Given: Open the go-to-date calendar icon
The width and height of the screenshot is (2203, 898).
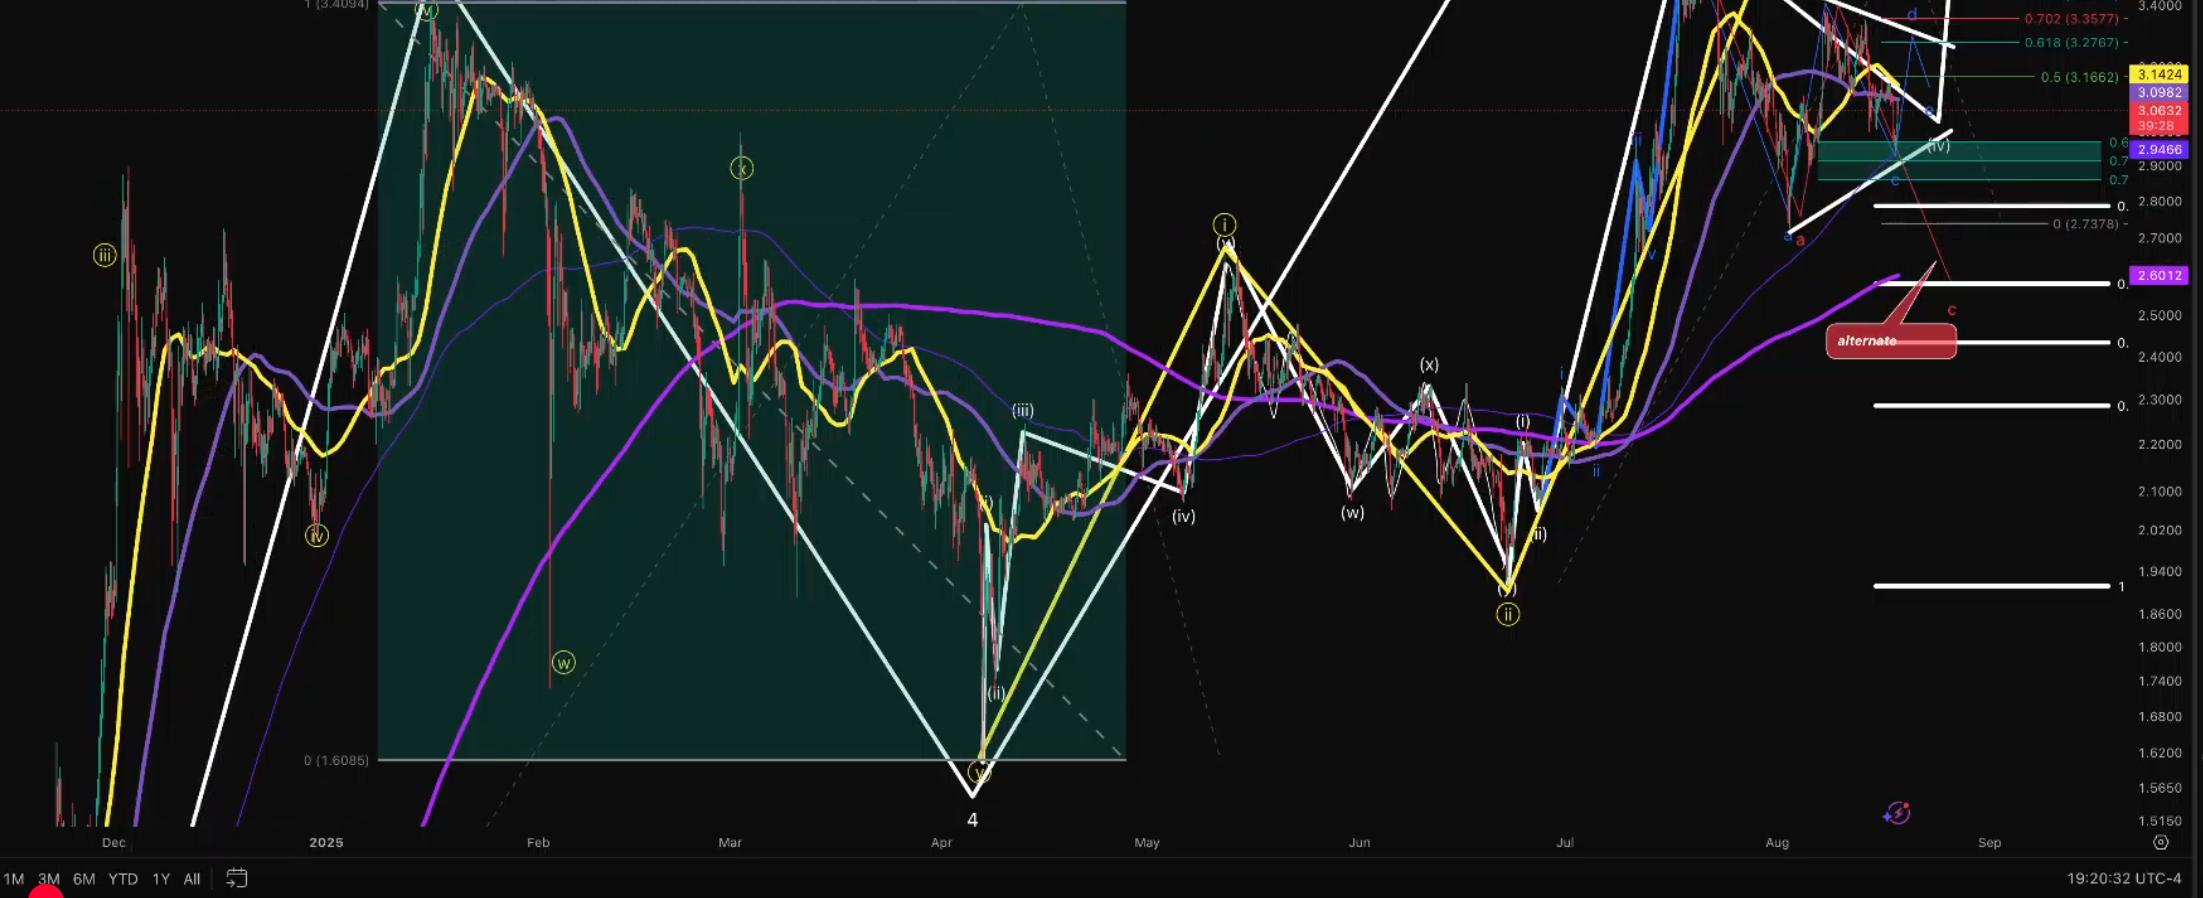Looking at the screenshot, I should 237,878.
